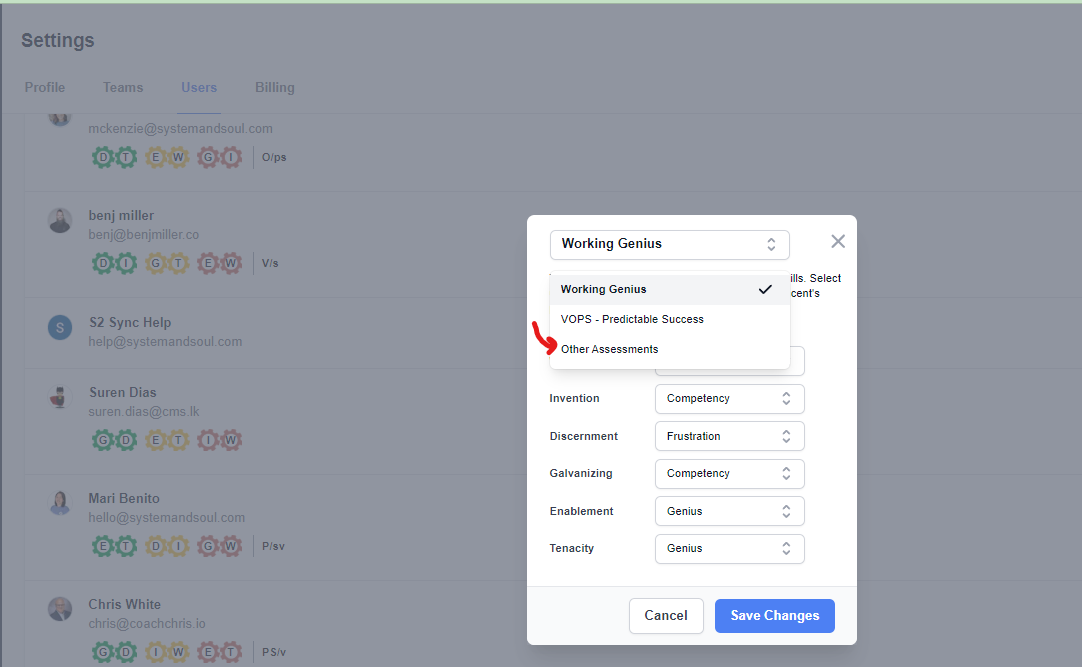Click yellow I gear in Chris White's row
Viewport: 1082px width, 667px height.
pyautogui.click(x=156, y=652)
